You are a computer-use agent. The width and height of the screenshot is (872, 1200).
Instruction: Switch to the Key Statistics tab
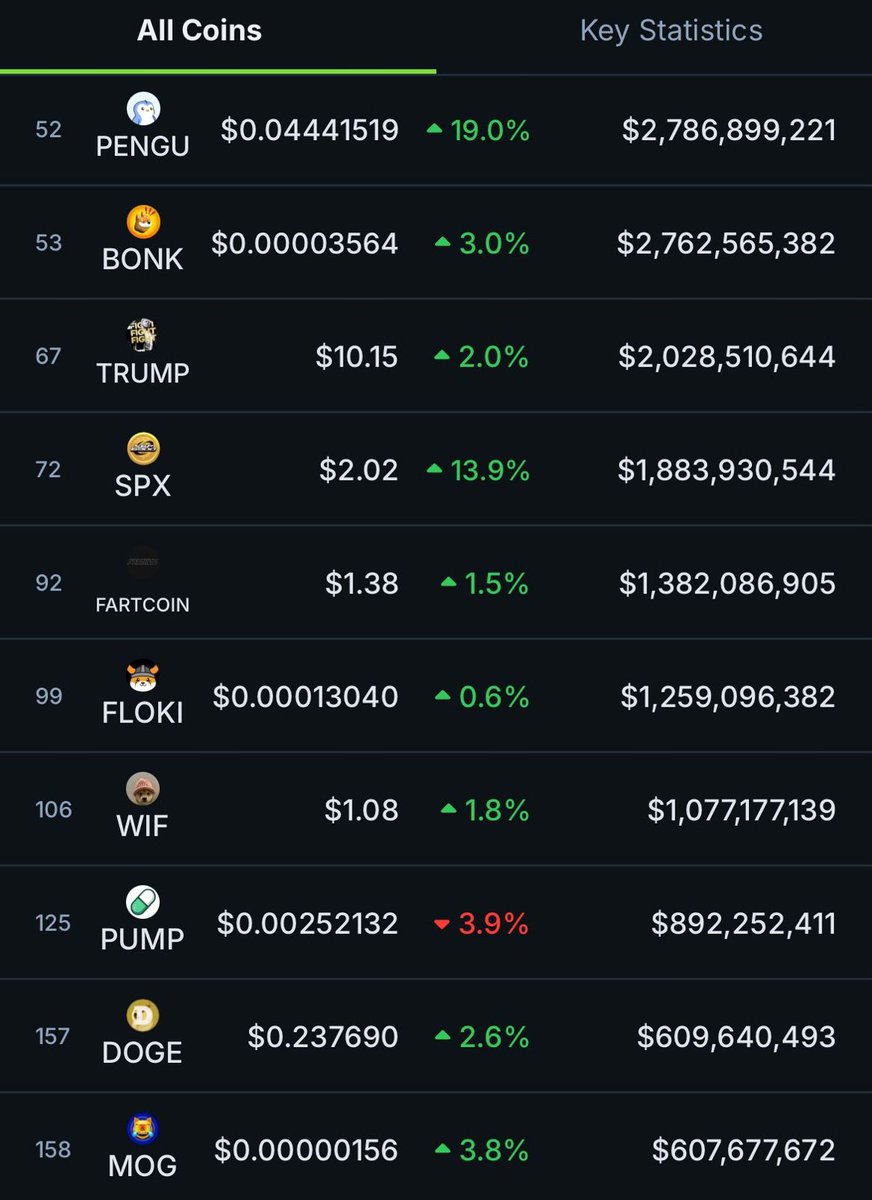671,30
